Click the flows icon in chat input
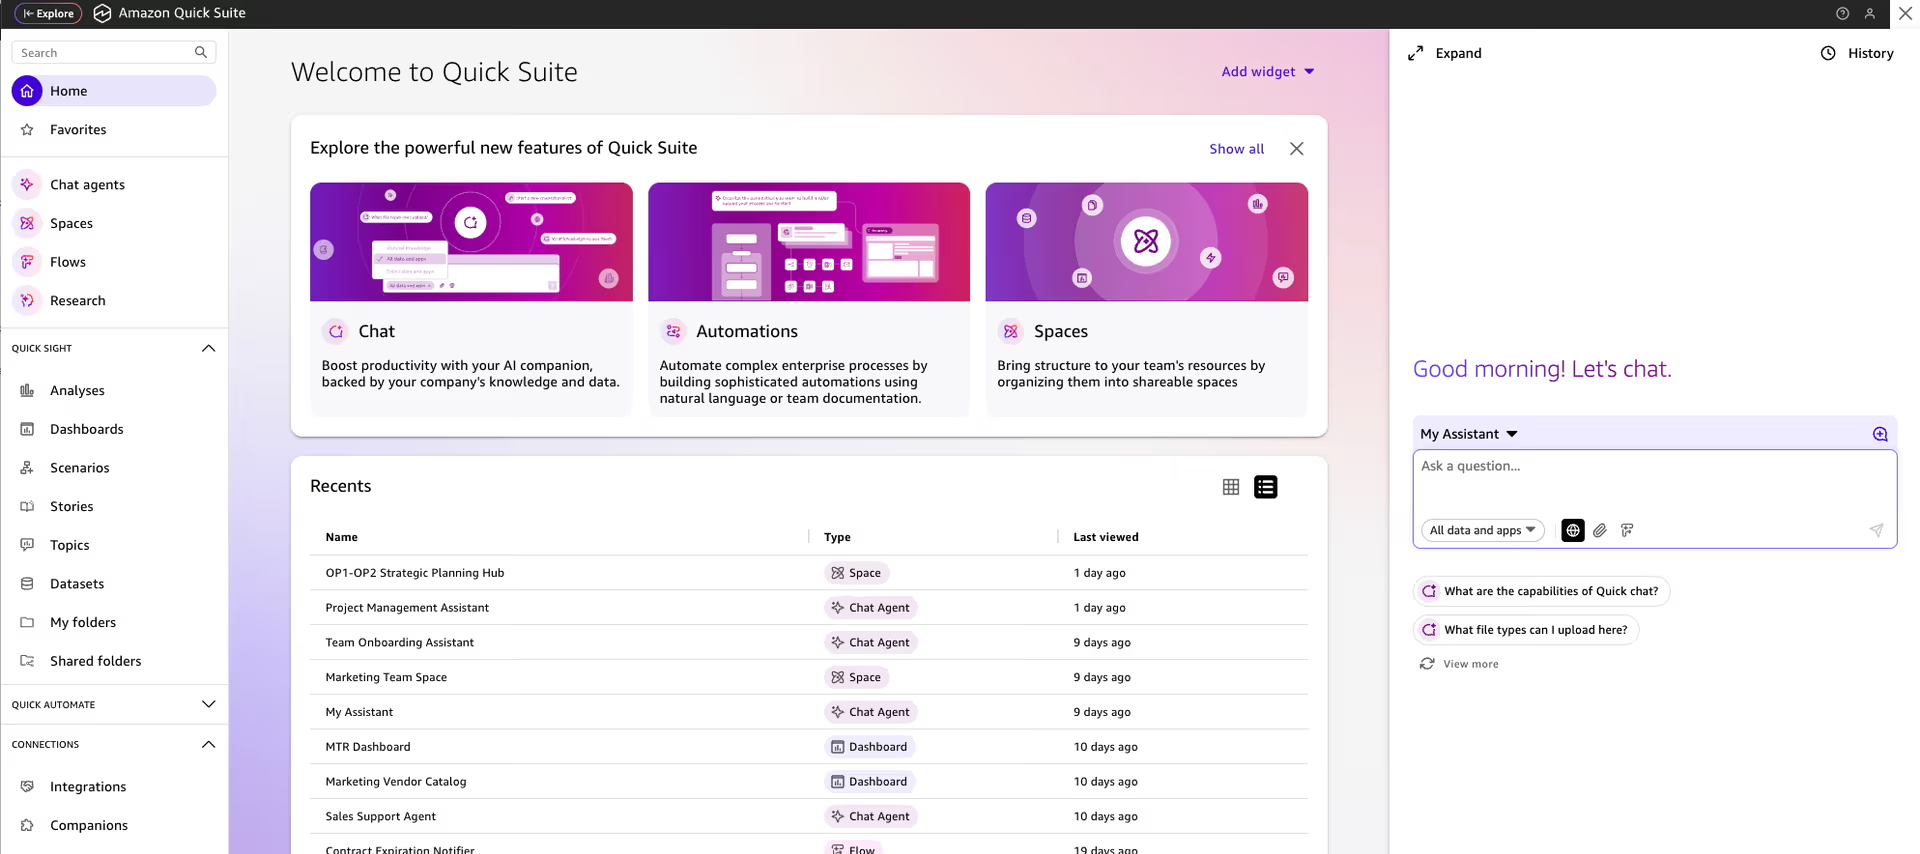The height and width of the screenshot is (854, 1920). pyautogui.click(x=1627, y=530)
